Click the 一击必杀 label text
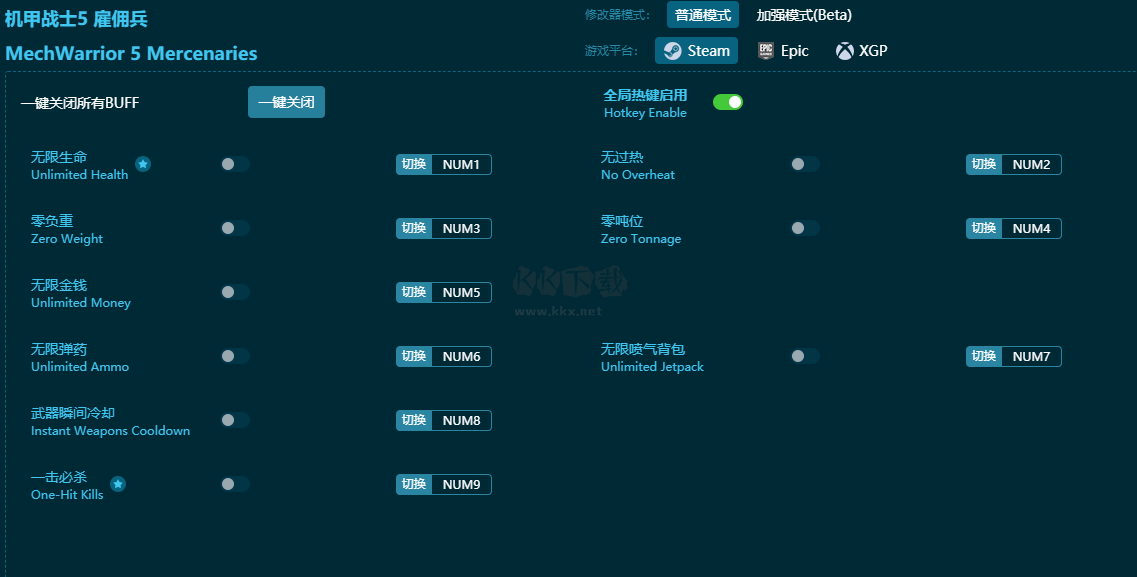The image size is (1137, 577). [59, 477]
